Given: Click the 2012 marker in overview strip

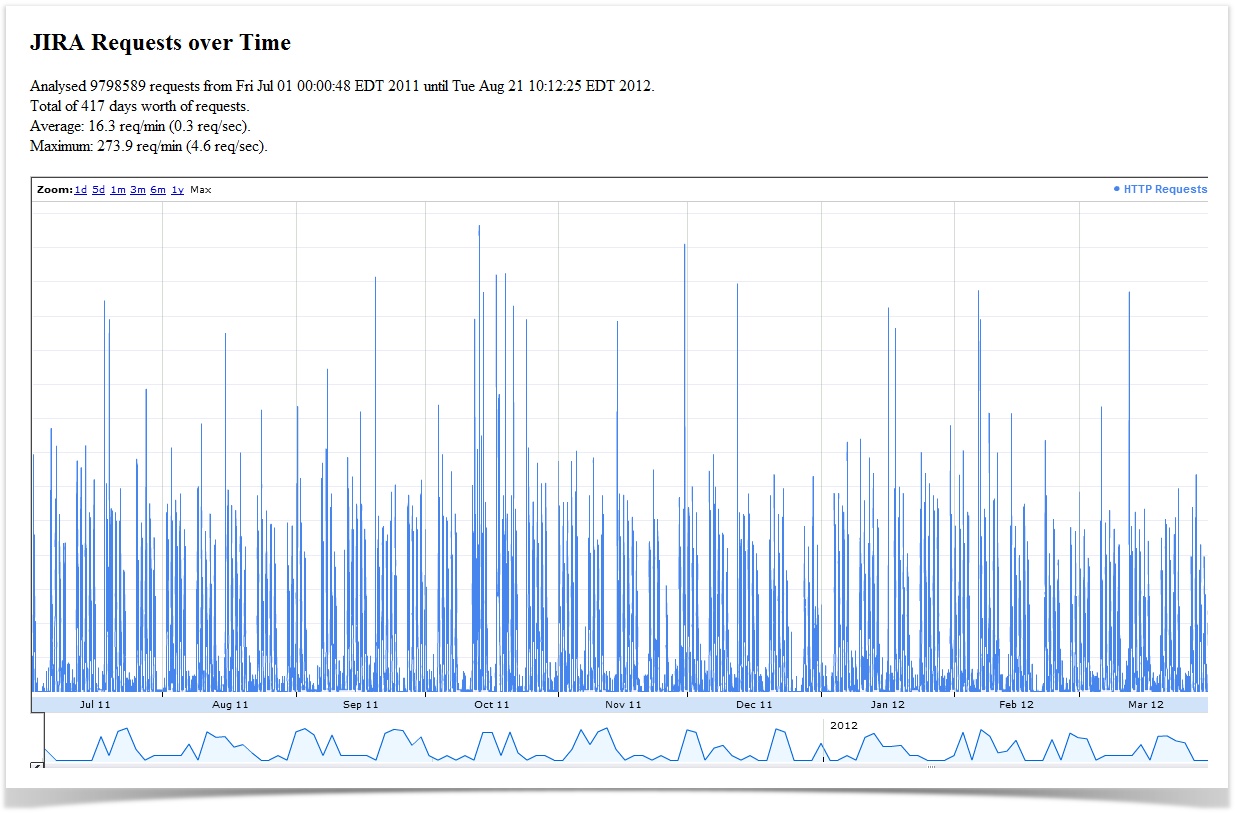Looking at the screenshot, I should tap(844, 725).
